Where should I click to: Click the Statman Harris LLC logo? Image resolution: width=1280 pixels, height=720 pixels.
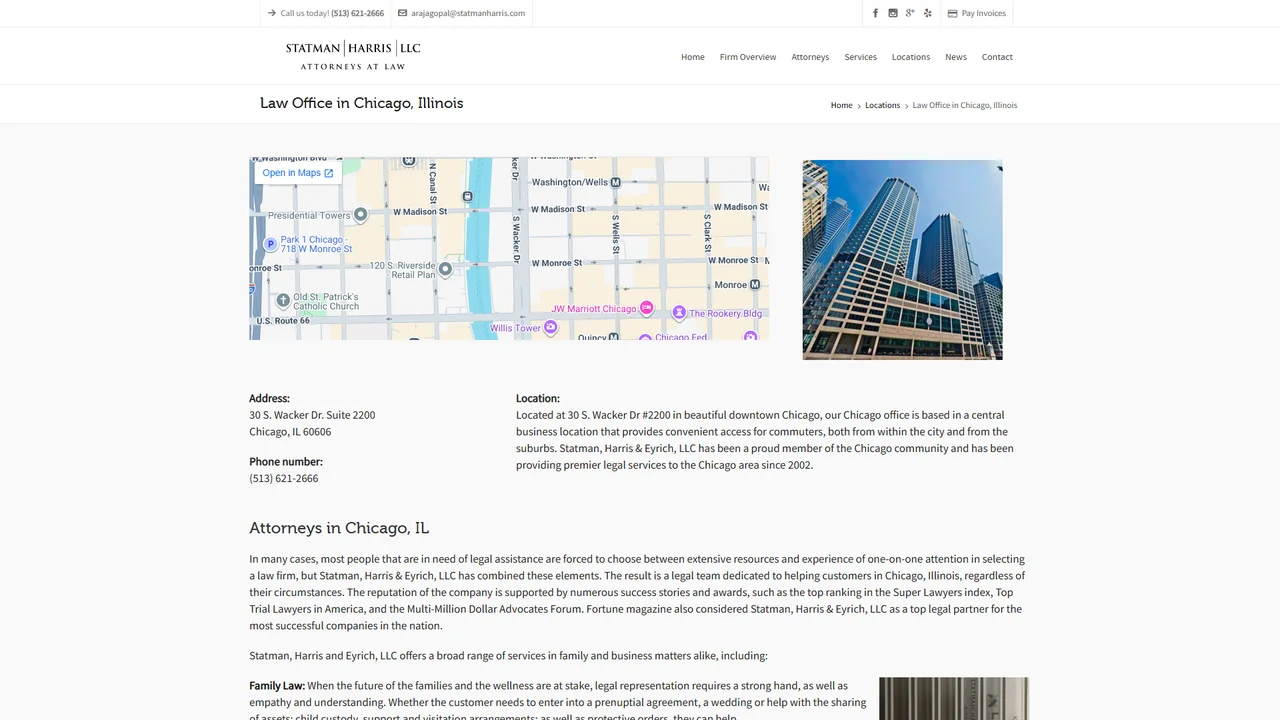coord(353,56)
